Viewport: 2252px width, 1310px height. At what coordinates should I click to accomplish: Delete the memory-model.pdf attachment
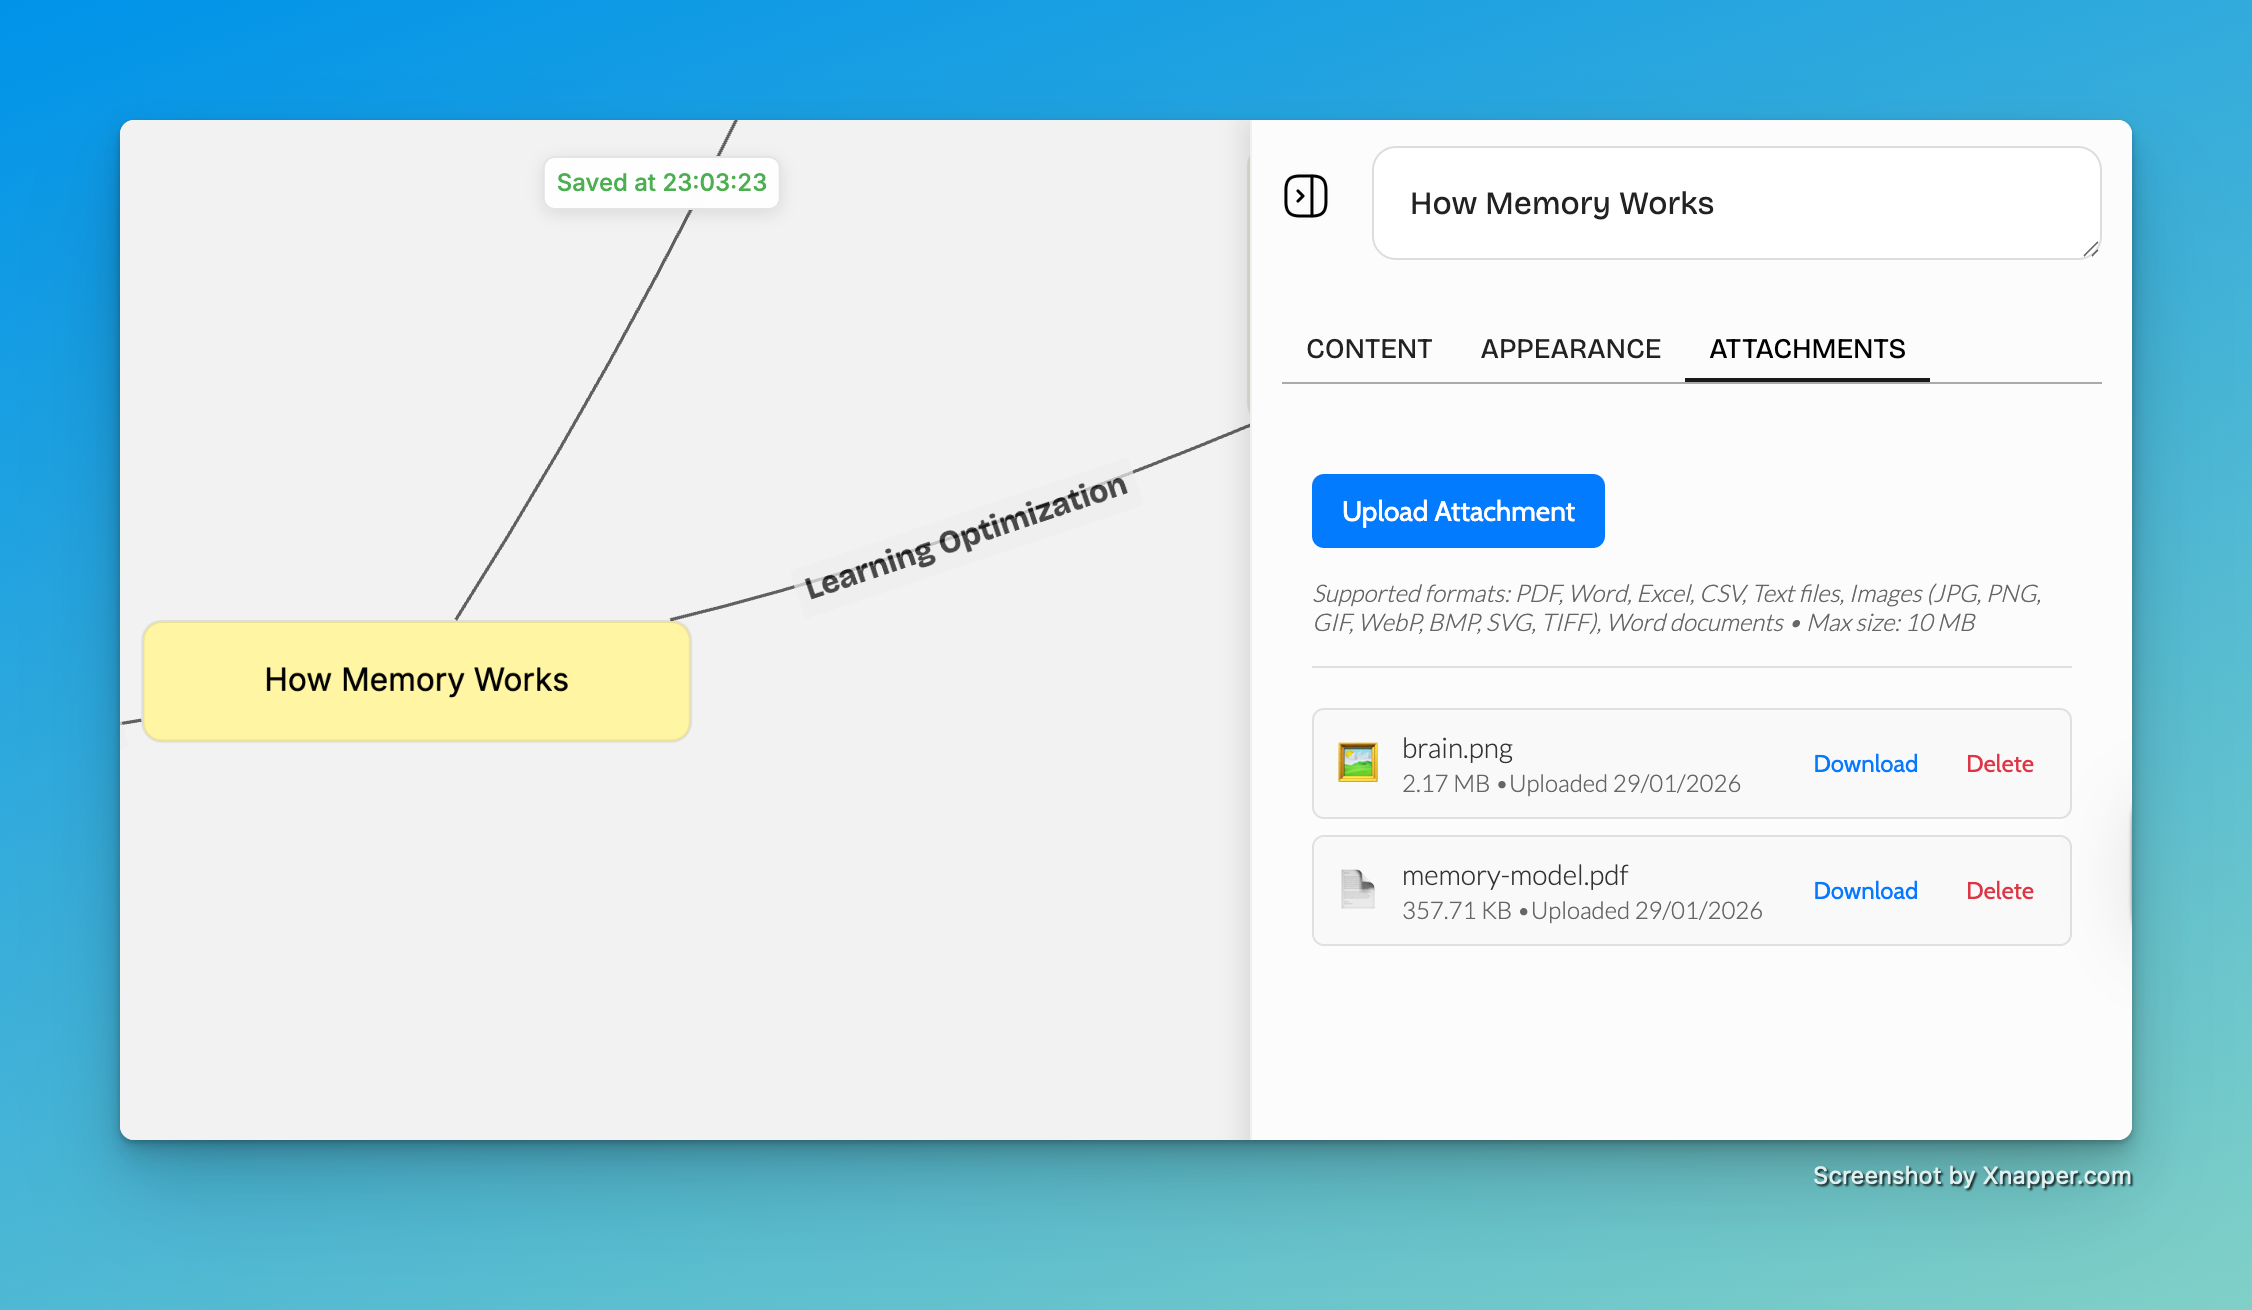(x=1999, y=890)
